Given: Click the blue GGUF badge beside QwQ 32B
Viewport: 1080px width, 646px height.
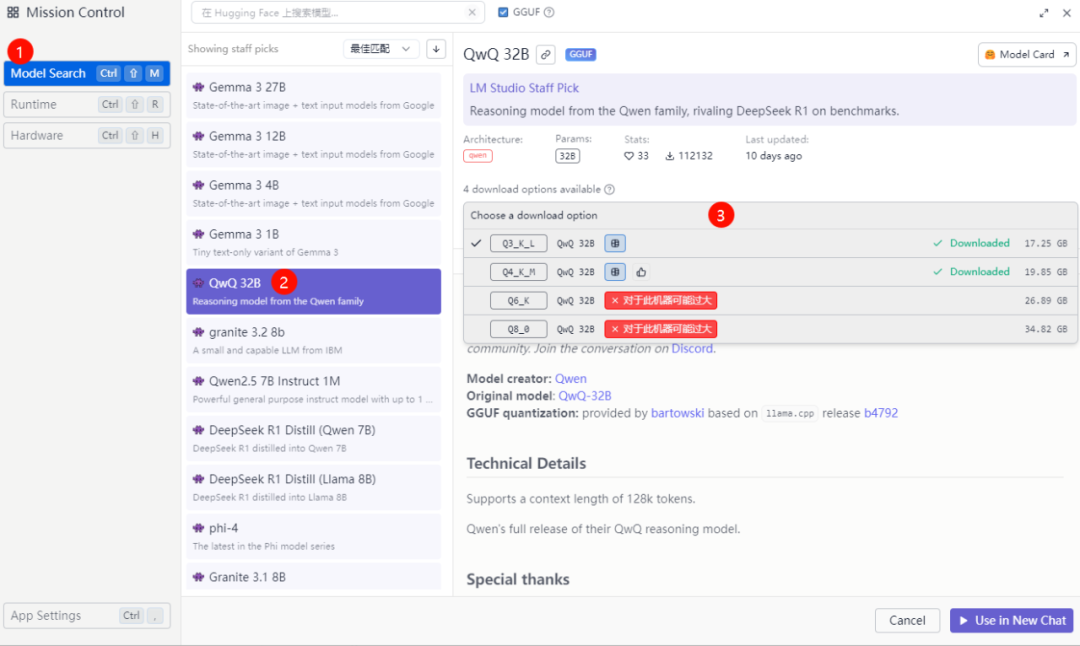Looking at the screenshot, I should [581, 54].
